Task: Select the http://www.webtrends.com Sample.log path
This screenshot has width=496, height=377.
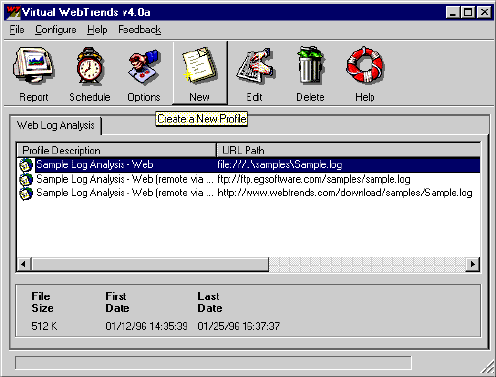Action: click(345, 193)
